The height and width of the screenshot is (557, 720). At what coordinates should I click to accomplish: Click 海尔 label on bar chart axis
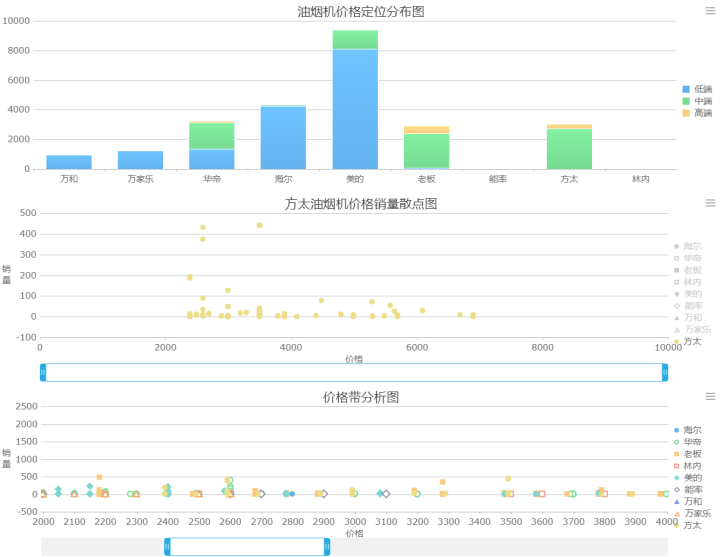[x=283, y=179]
